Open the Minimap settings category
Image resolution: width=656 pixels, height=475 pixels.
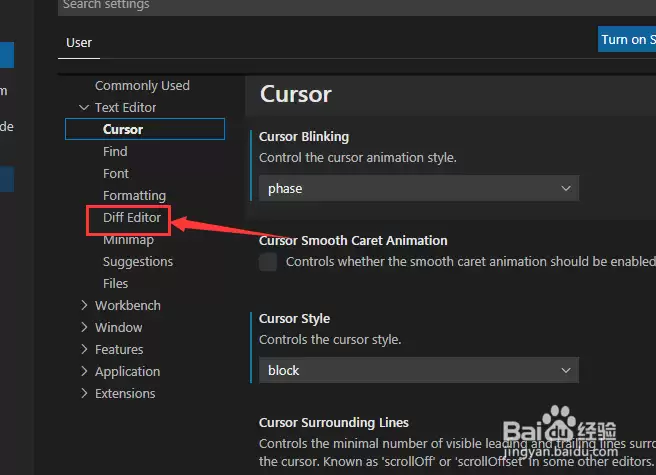coord(128,240)
